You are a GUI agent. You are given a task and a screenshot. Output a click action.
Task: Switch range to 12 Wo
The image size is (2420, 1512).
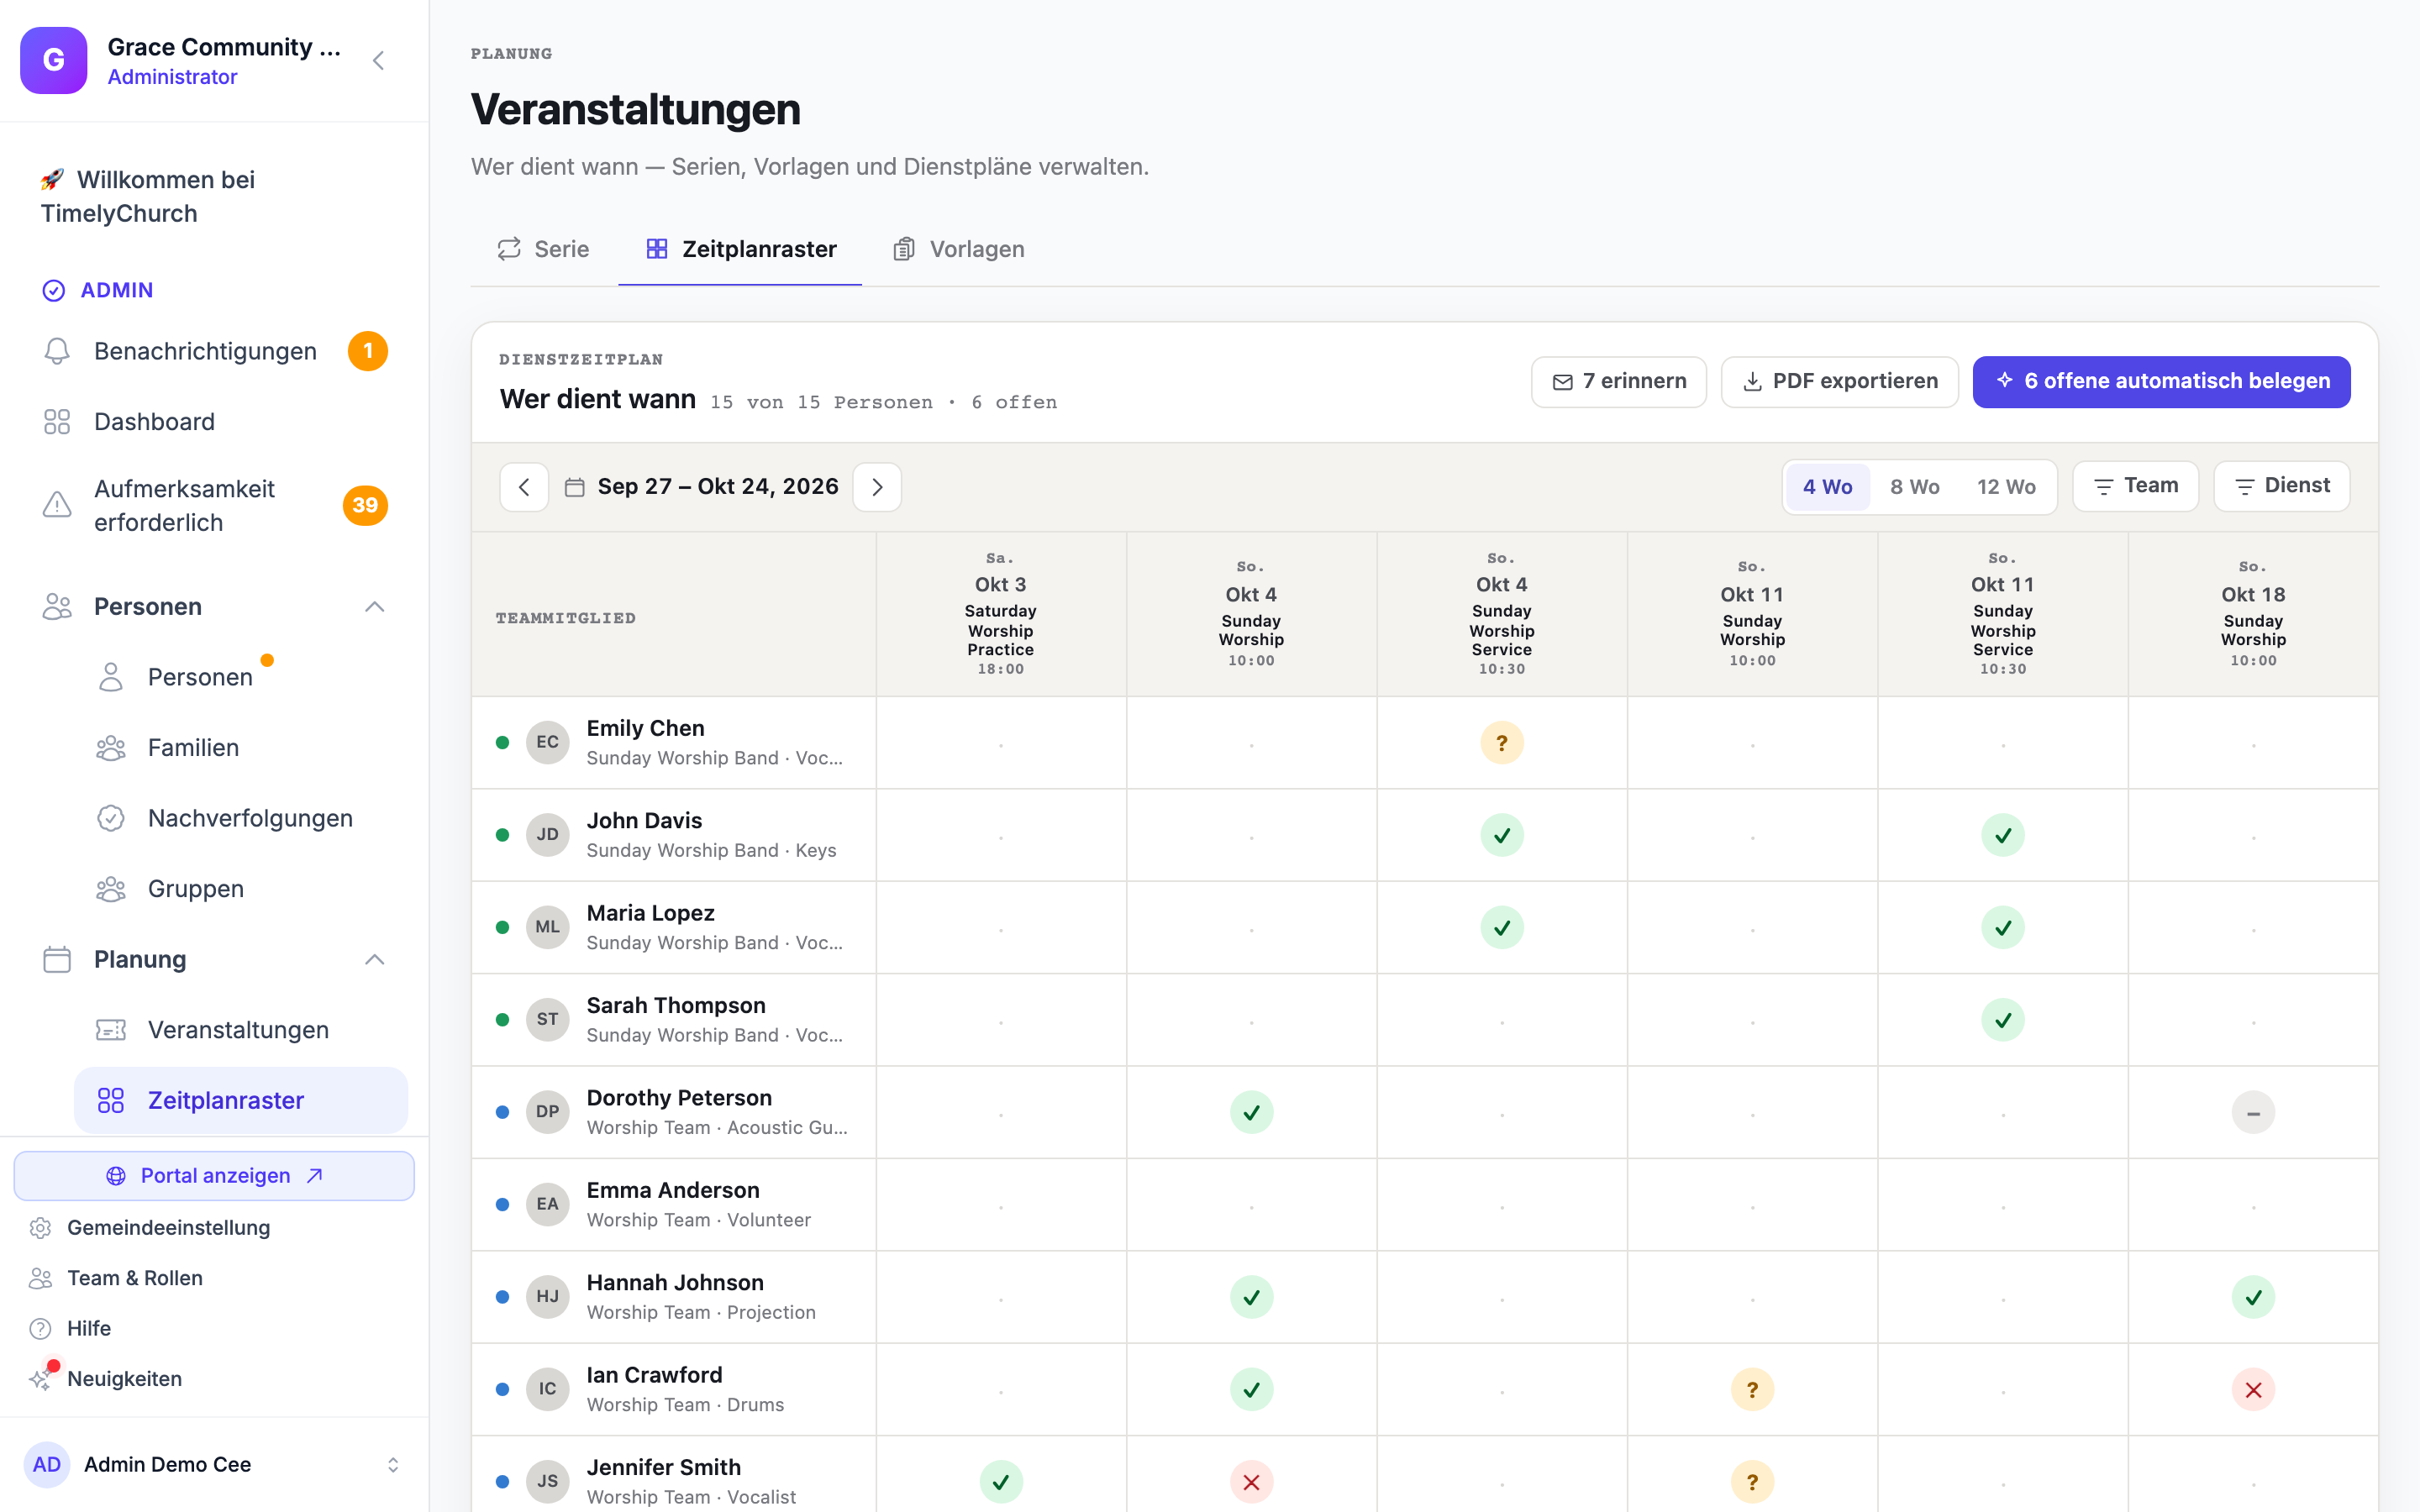(x=2006, y=487)
